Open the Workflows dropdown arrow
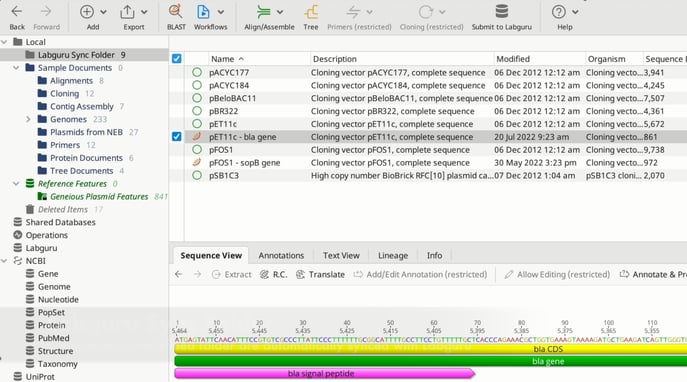The width and height of the screenshot is (687, 382). pos(221,12)
